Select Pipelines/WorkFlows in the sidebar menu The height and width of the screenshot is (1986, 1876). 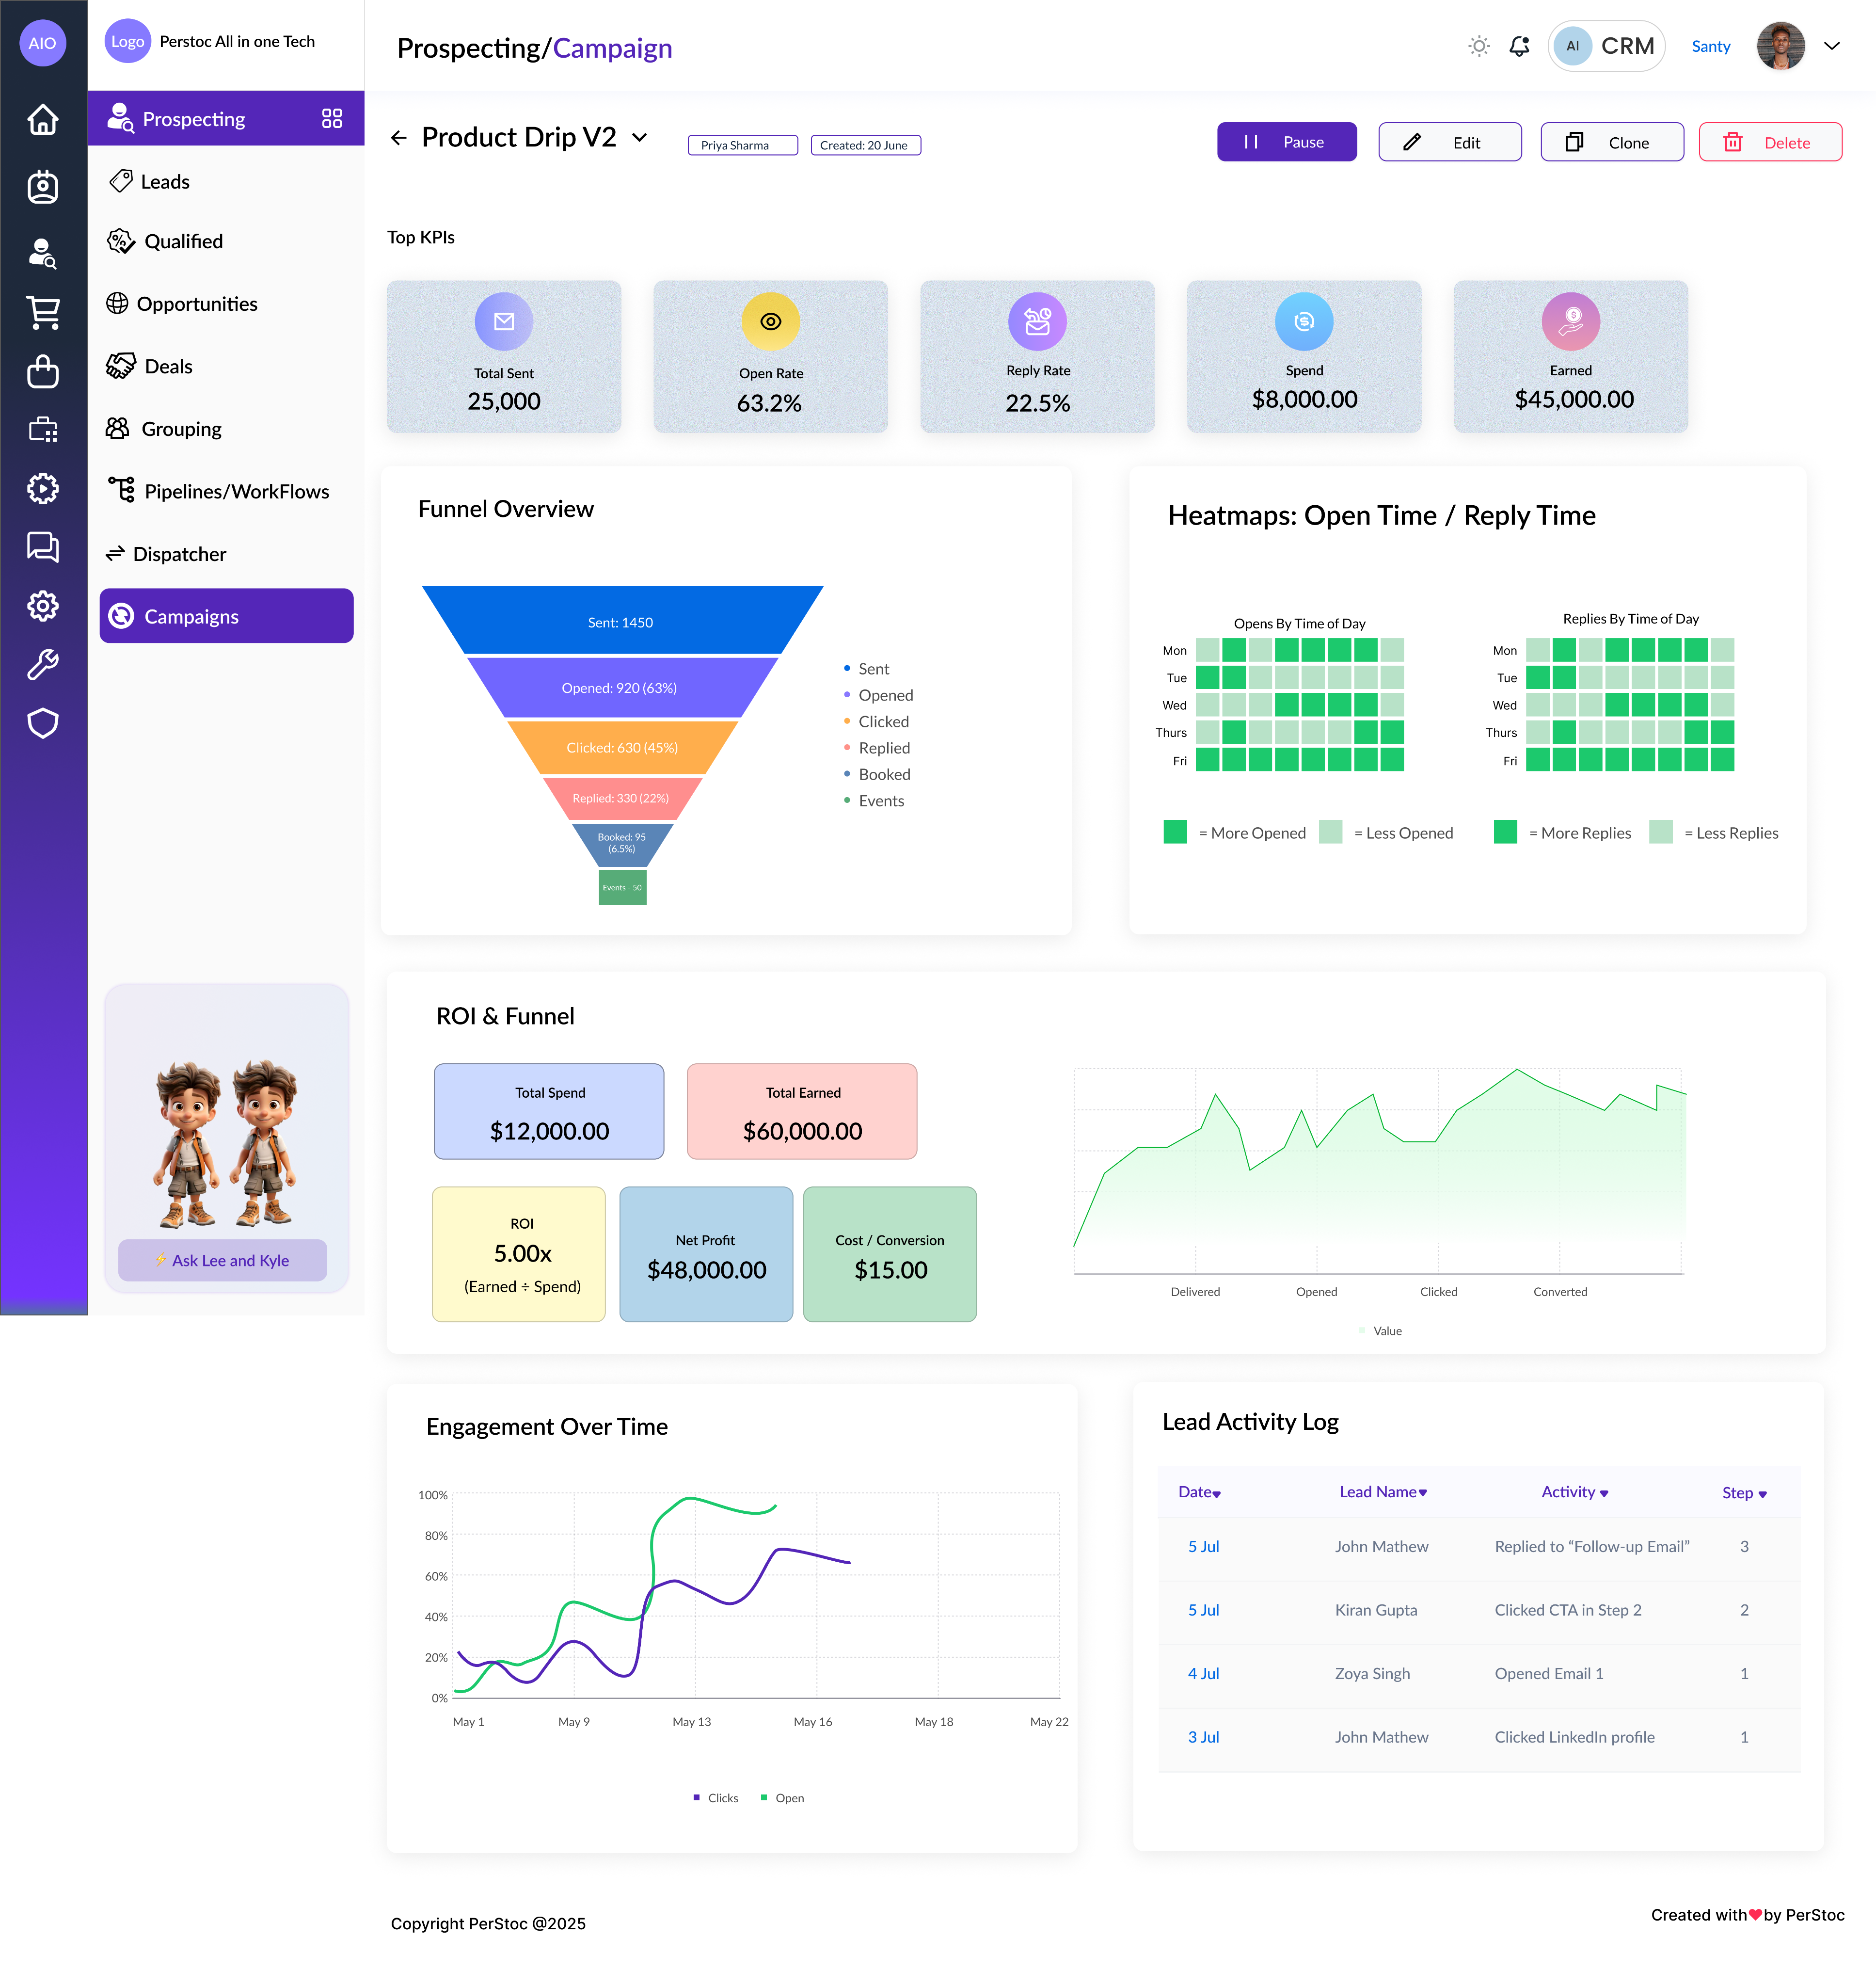point(236,491)
